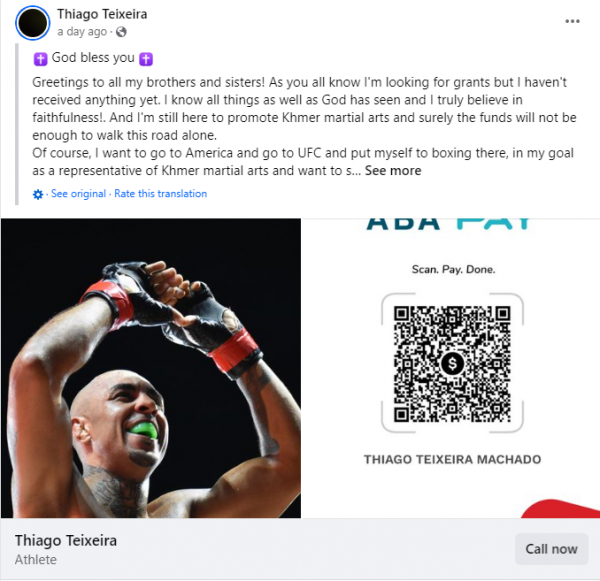Click the Athlete category label
The width and height of the screenshot is (600, 581).
point(36,560)
